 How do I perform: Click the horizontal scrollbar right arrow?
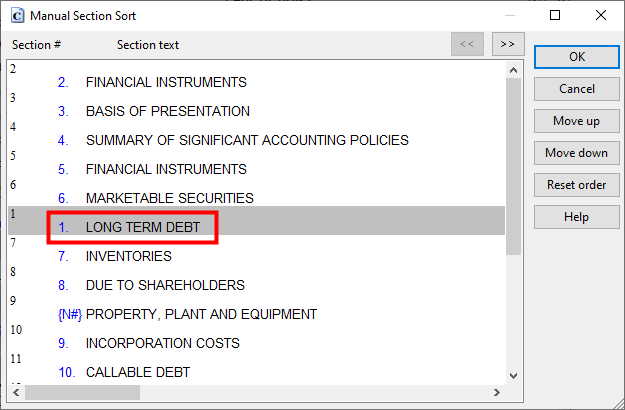click(x=497, y=392)
